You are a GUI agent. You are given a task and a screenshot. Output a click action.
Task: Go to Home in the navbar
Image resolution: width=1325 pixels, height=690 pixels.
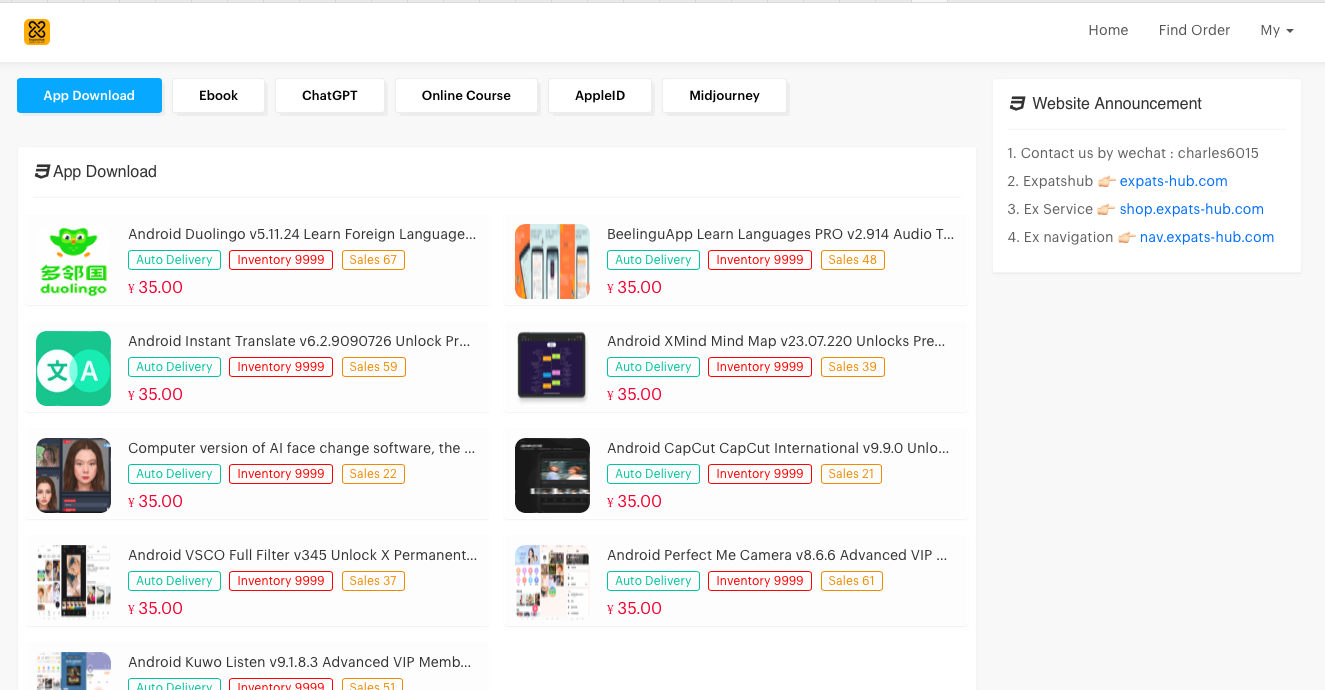click(1108, 30)
